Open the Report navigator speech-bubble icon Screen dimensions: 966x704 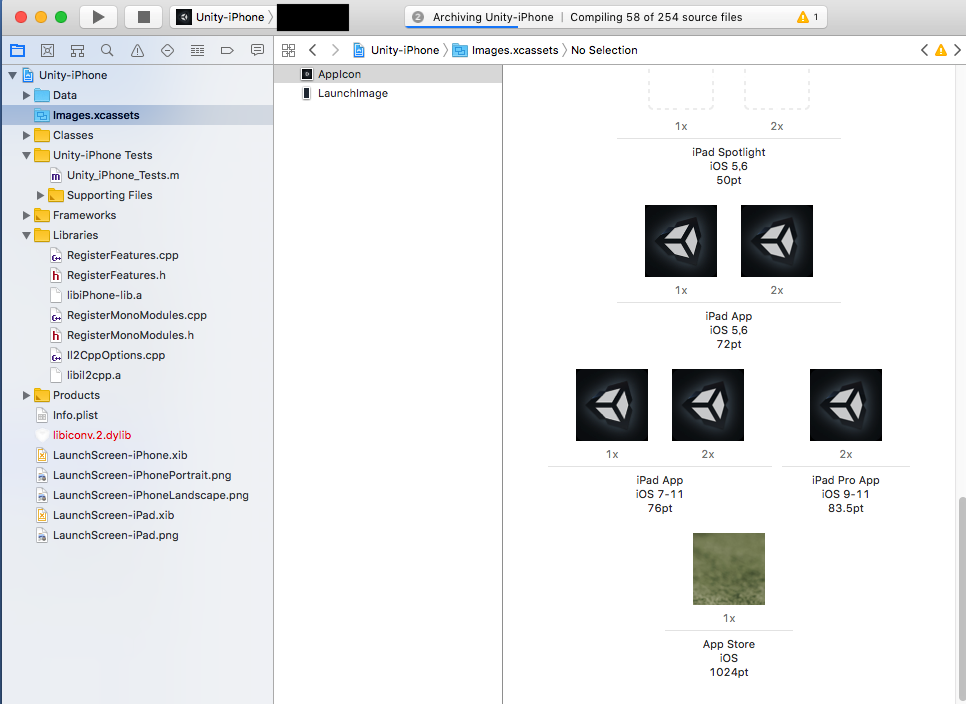[258, 51]
